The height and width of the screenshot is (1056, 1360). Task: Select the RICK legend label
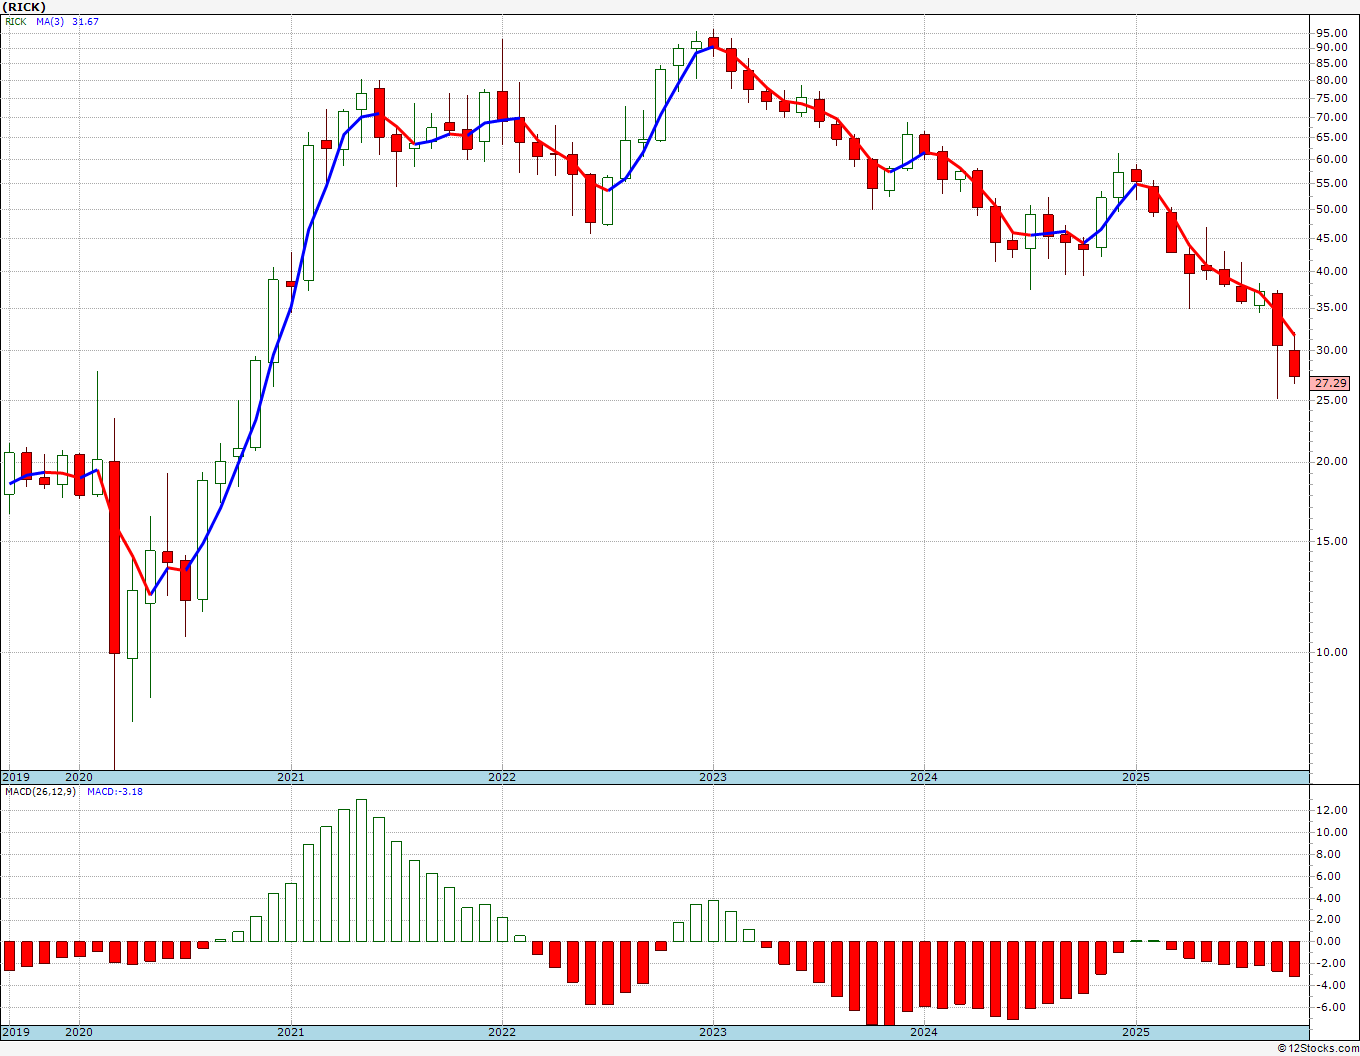(15, 21)
